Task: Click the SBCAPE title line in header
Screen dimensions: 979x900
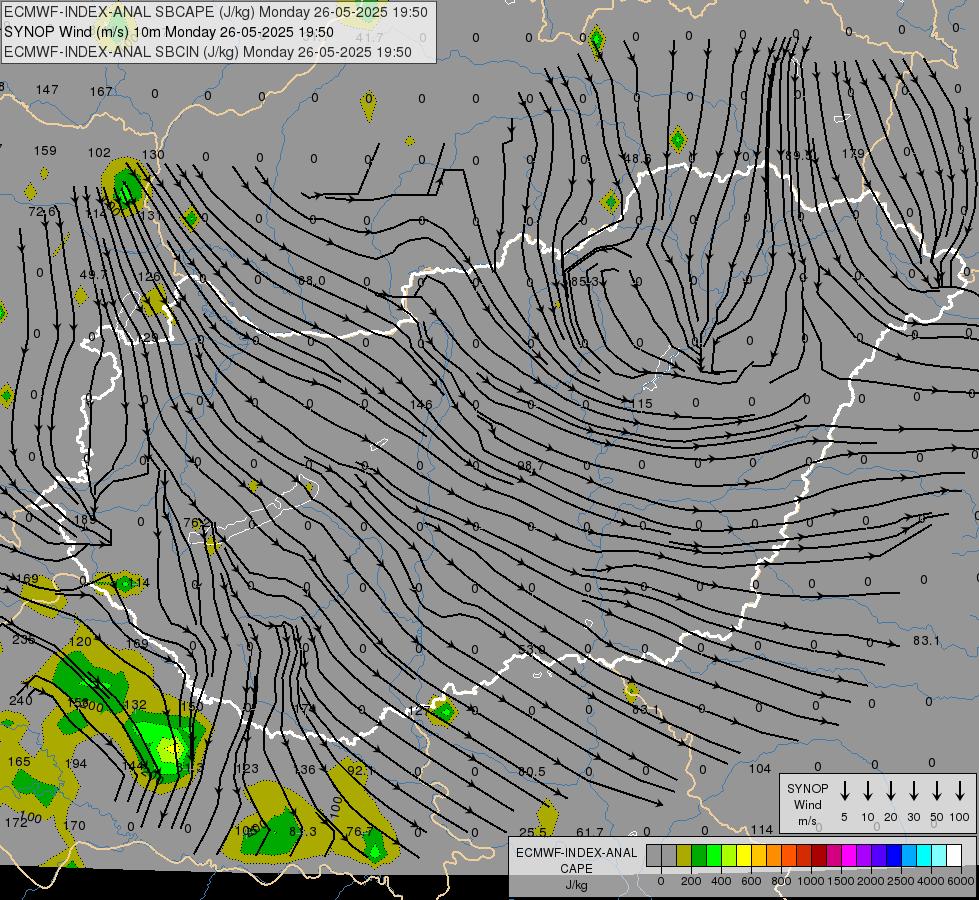Action: point(216,12)
